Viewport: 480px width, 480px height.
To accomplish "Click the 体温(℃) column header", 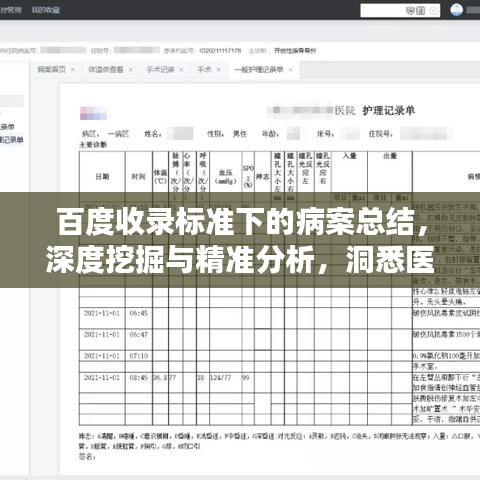I will pyautogui.click(x=160, y=177).
